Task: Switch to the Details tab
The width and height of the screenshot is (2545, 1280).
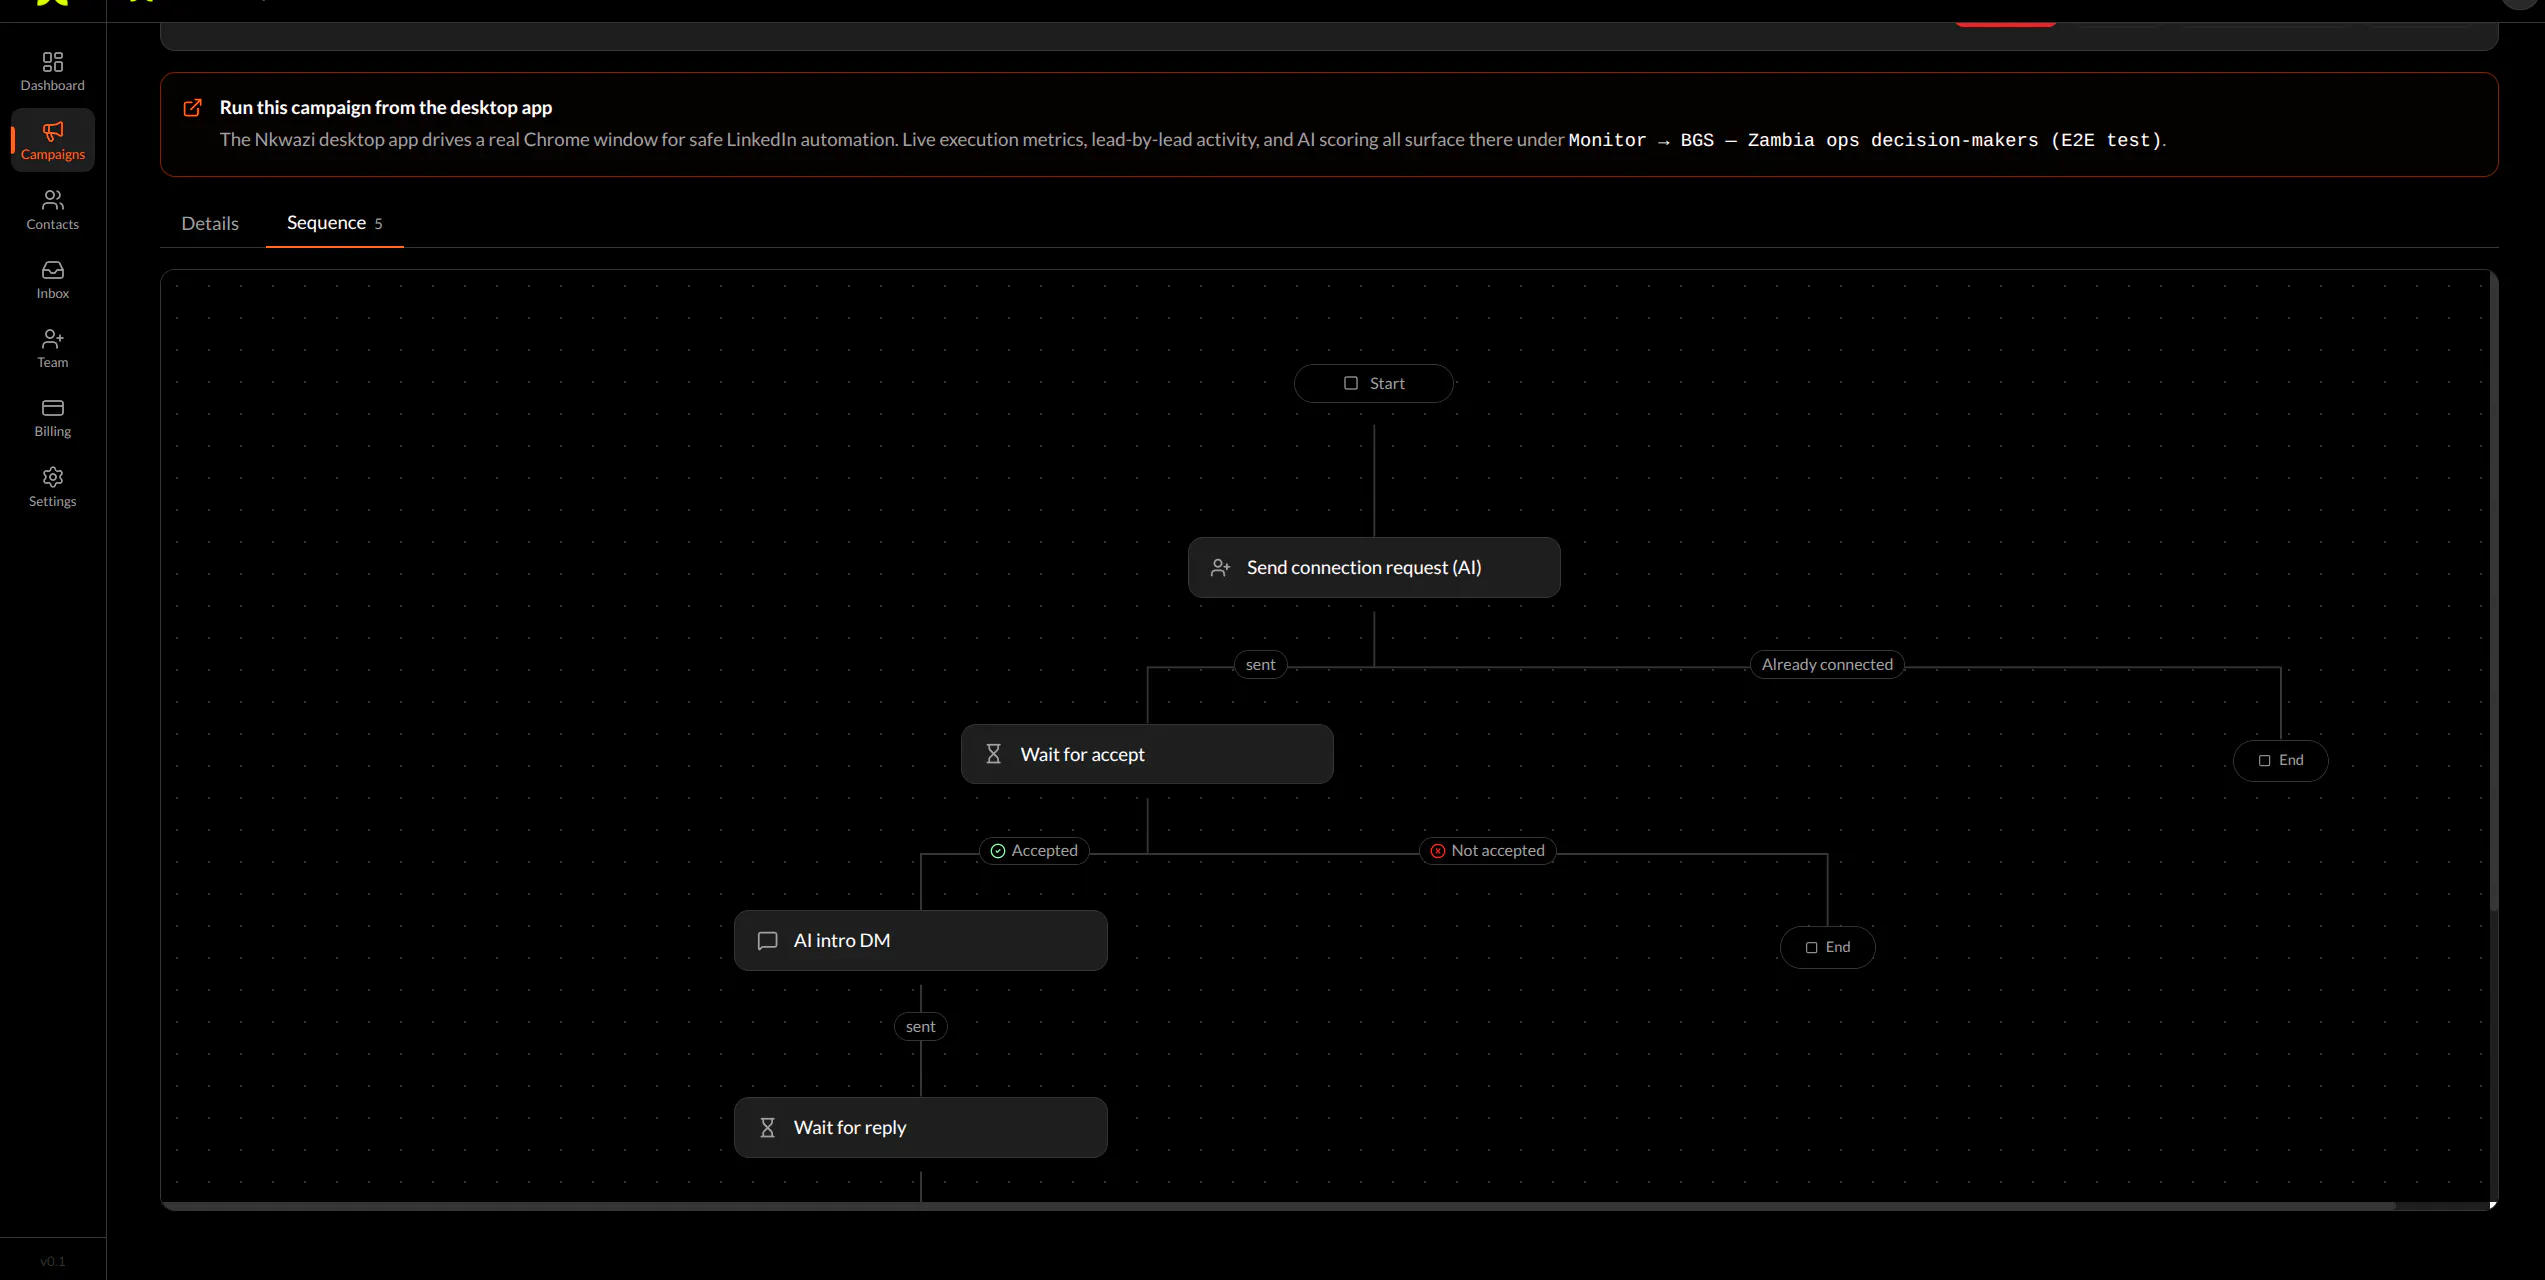Action: click(210, 223)
